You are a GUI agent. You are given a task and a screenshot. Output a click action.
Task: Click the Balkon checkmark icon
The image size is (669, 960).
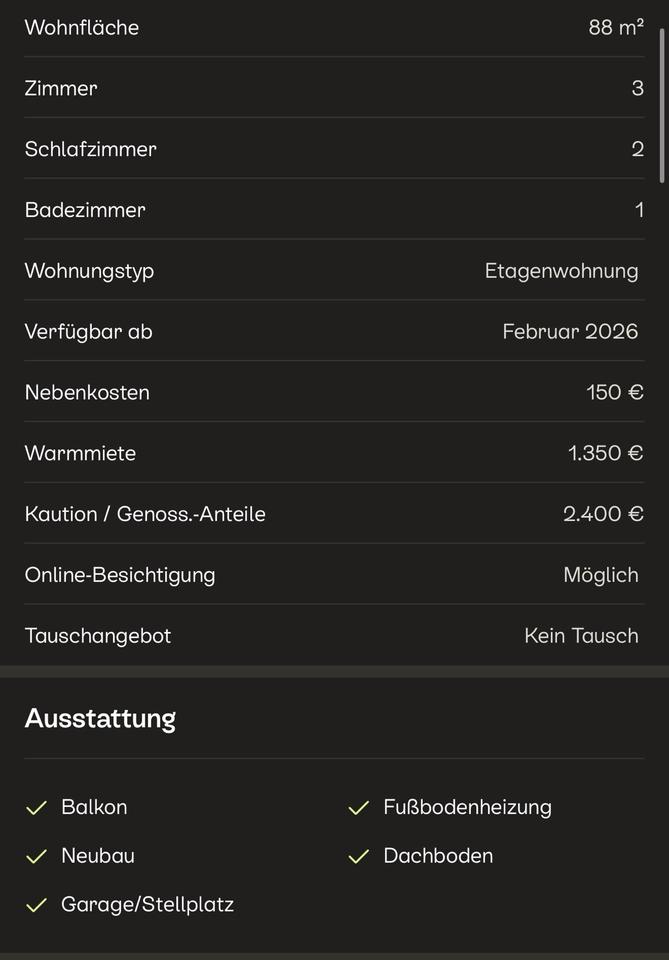(37, 808)
